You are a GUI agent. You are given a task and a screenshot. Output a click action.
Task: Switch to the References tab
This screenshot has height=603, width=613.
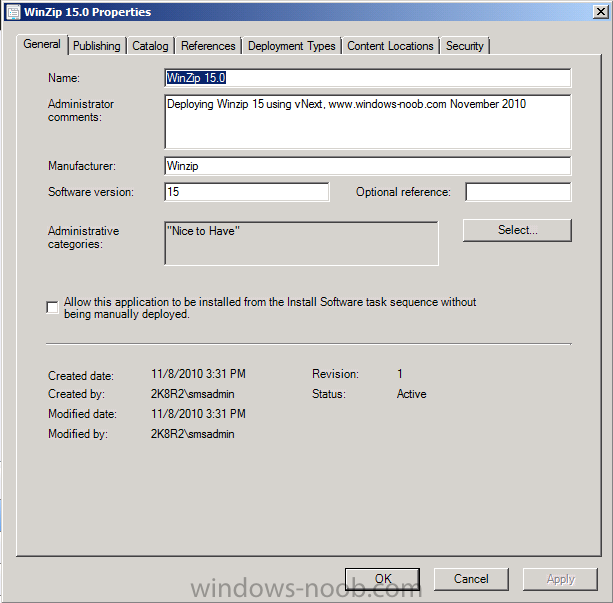coord(208,46)
